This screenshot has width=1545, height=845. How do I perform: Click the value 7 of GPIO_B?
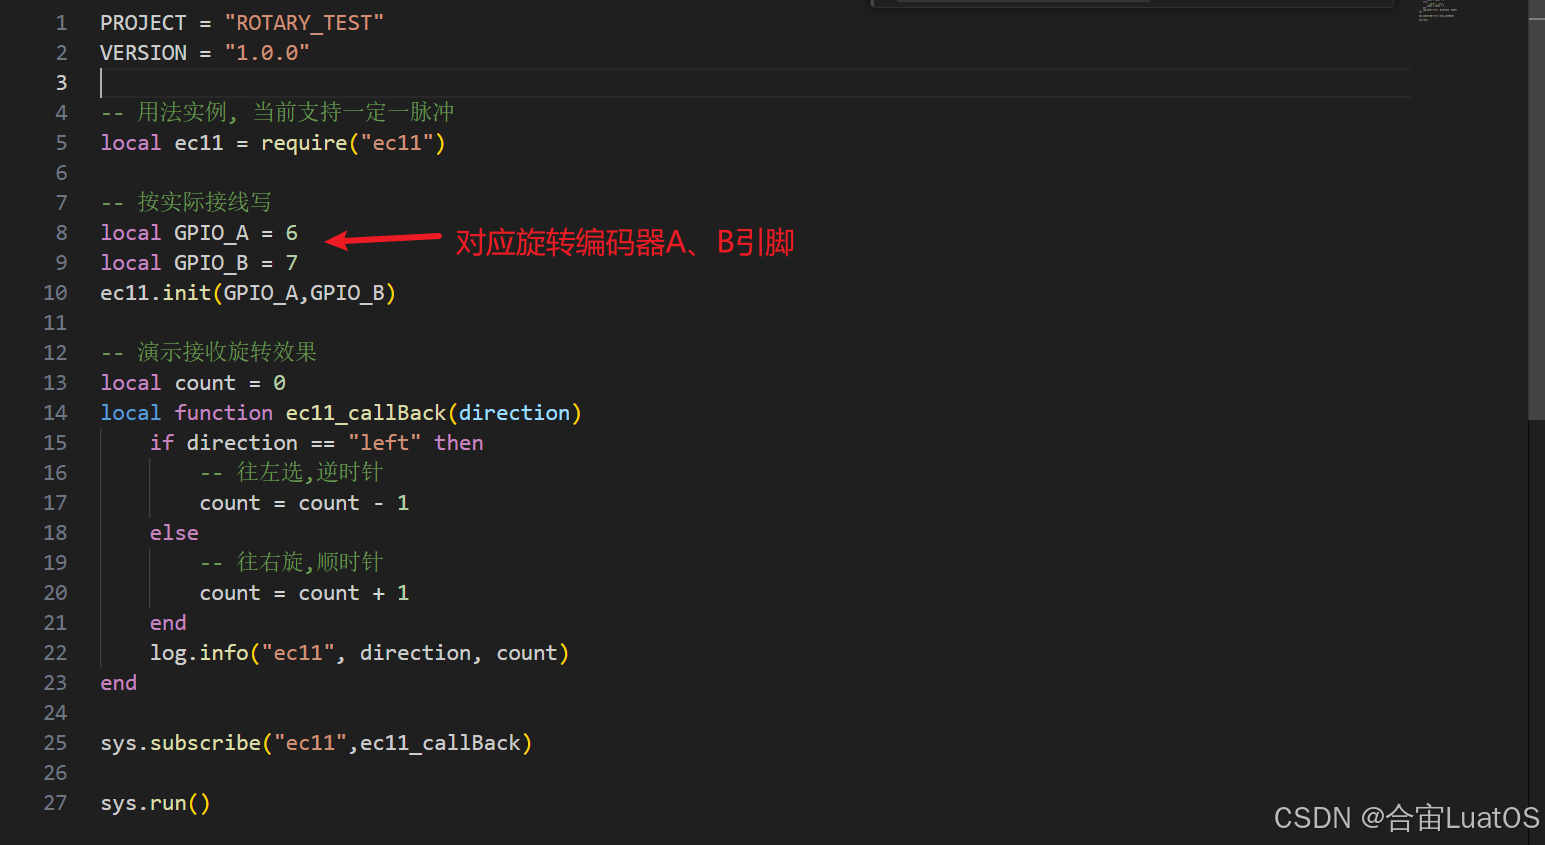pyautogui.click(x=292, y=263)
